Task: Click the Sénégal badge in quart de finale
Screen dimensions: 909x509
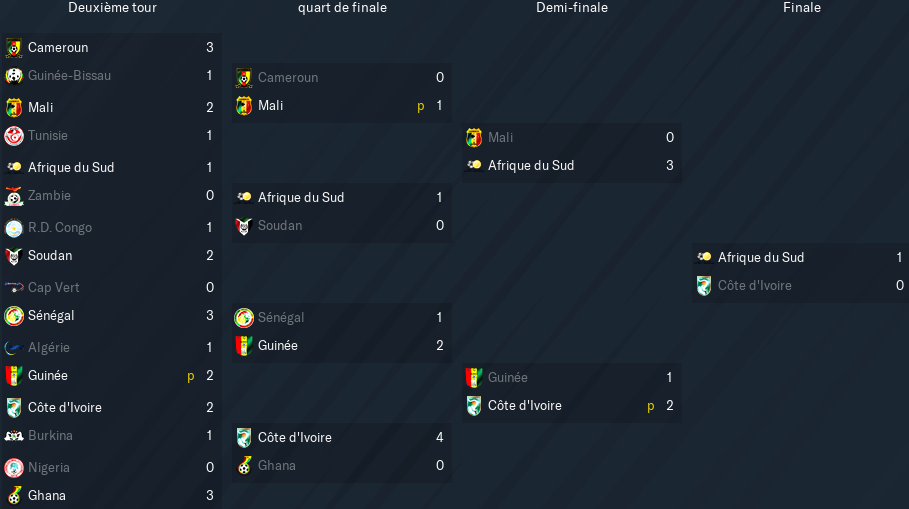Action: pyautogui.click(x=244, y=318)
